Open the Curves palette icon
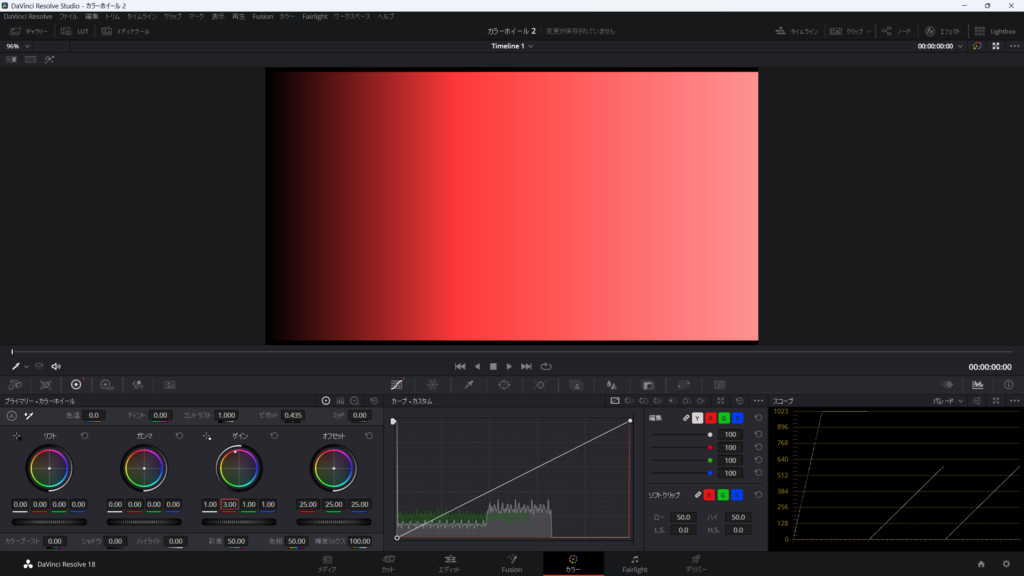The image size is (1024, 576). (x=397, y=384)
